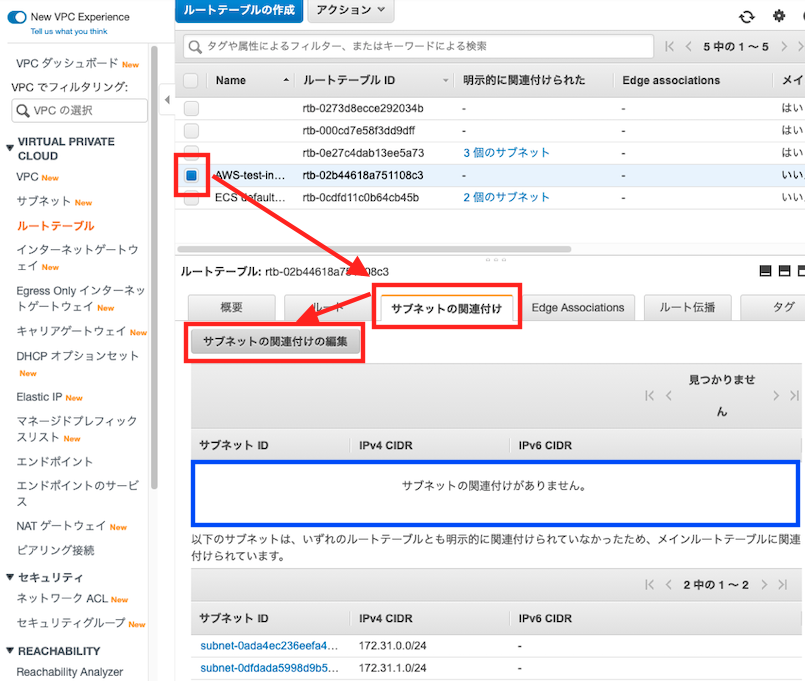Open the 3 個のサブネット link
This screenshot has width=805, height=681.
[506, 153]
